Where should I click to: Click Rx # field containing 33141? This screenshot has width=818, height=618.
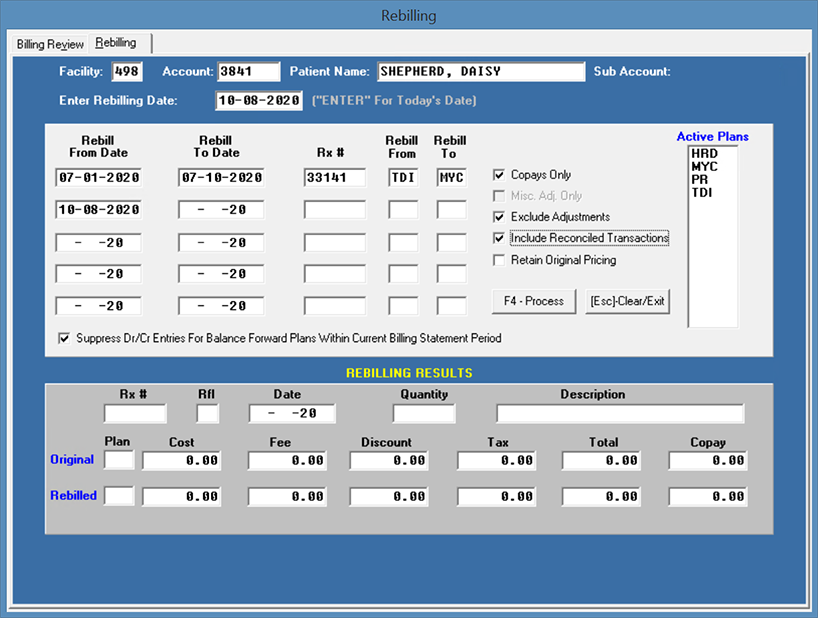[x=335, y=178]
